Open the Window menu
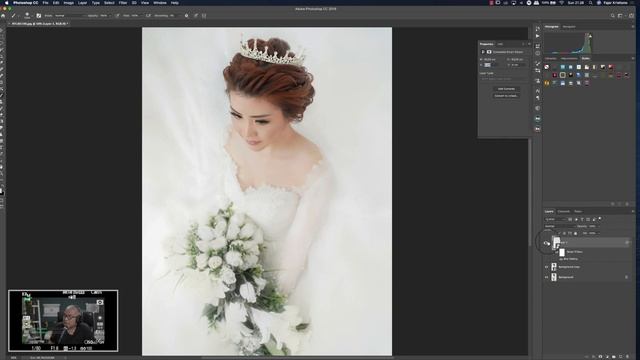Screen dimensions: 640x360 pos(160,3)
